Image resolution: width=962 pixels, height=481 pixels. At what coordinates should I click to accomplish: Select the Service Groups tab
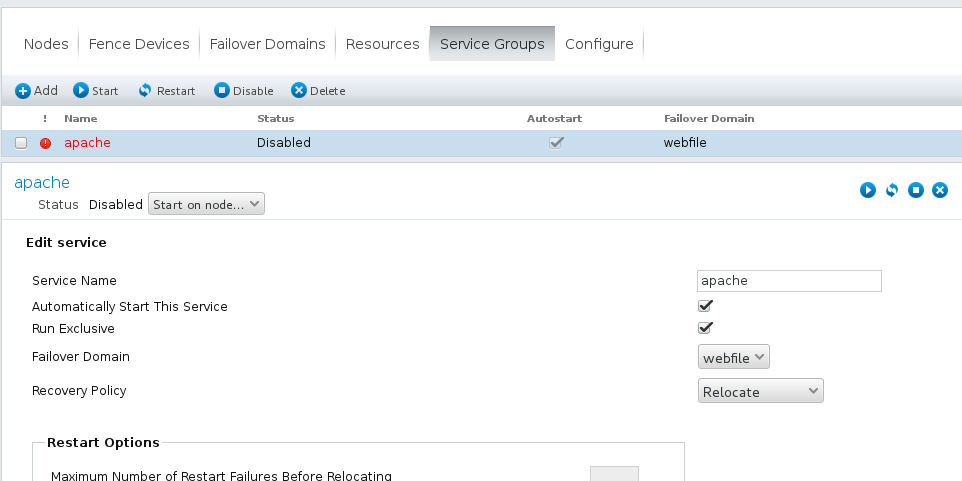click(492, 44)
